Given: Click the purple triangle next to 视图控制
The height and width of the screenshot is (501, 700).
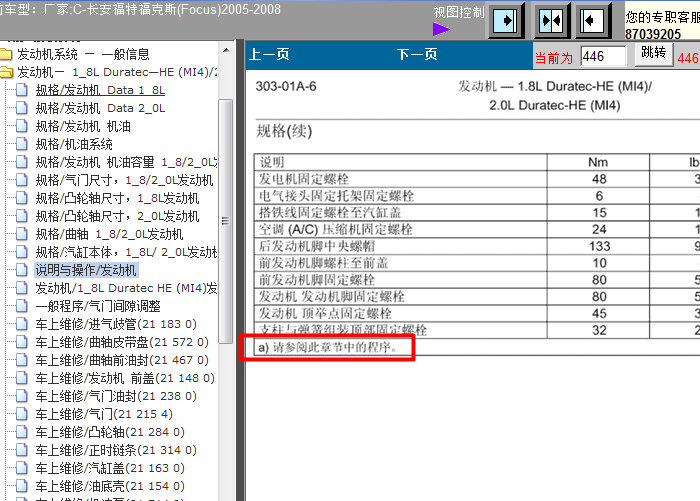Looking at the screenshot, I should click(x=441, y=29).
